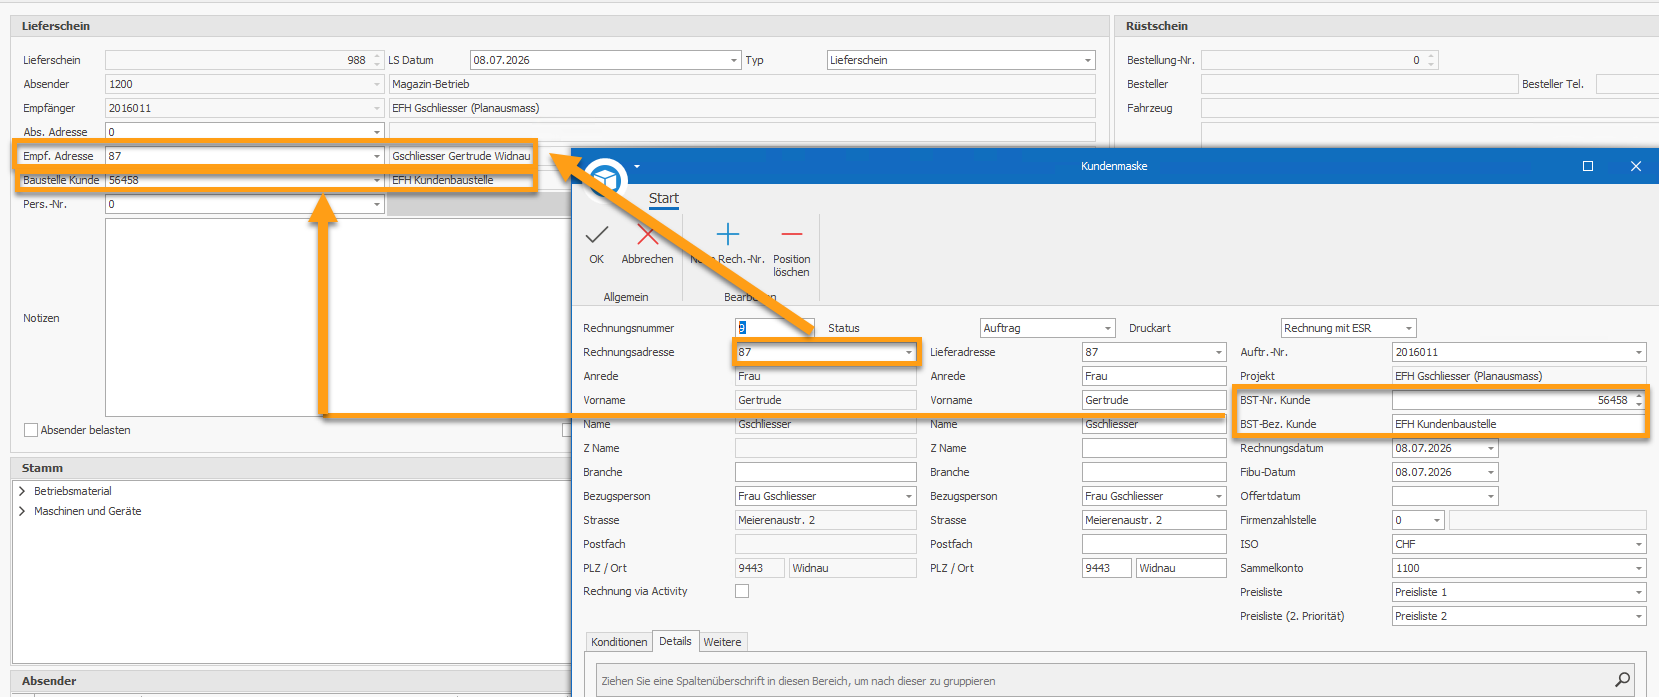Open the Firmenzahlstelle dropdown
The height and width of the screenshot is (697, 1659).
click(x=1437, y=520)
